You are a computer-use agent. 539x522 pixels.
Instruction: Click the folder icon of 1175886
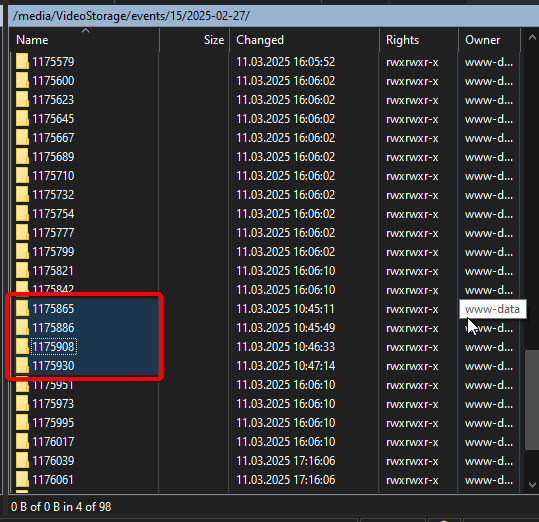click(x=22, y=328)
